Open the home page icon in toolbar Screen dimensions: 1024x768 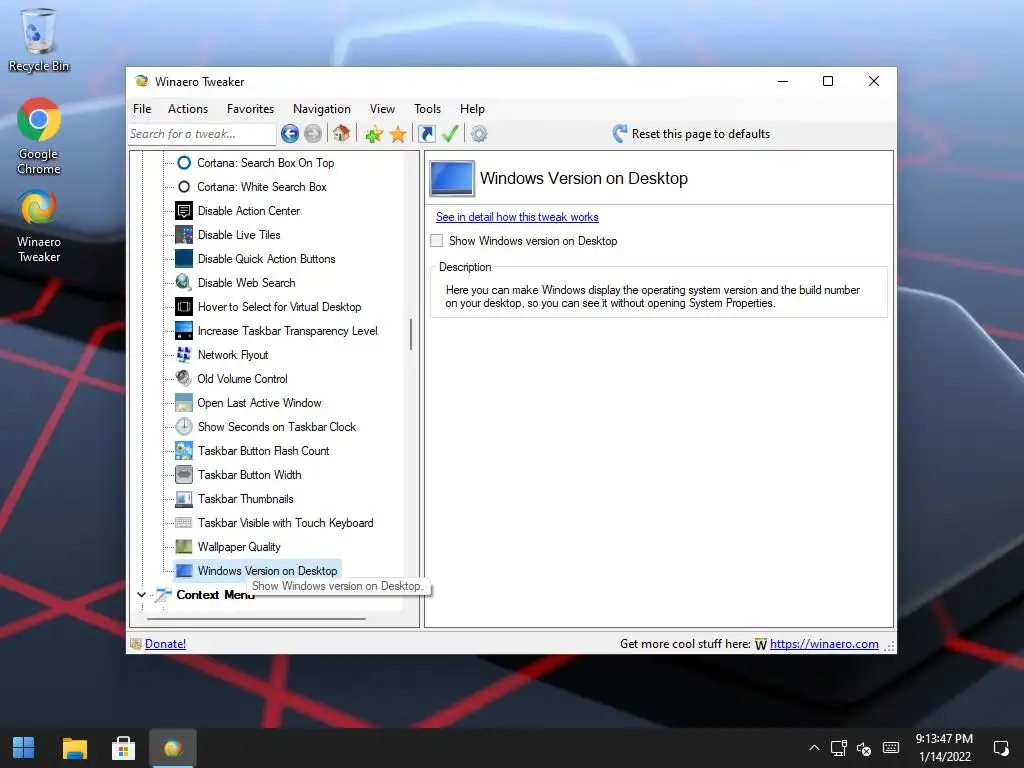341,134
